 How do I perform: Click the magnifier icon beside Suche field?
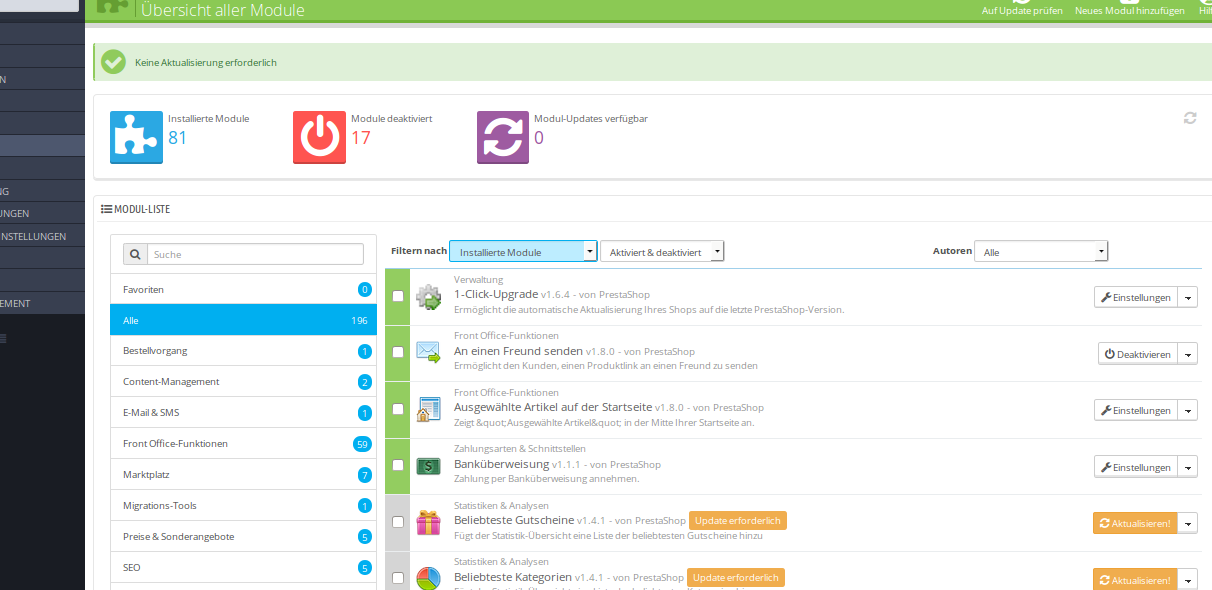136,254
